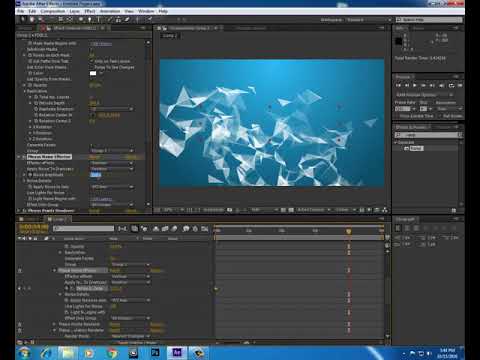Select the shape Rectangle tool
Image resolution: width=480 pixels, height=360 pixels.
(x=81, y=20)
